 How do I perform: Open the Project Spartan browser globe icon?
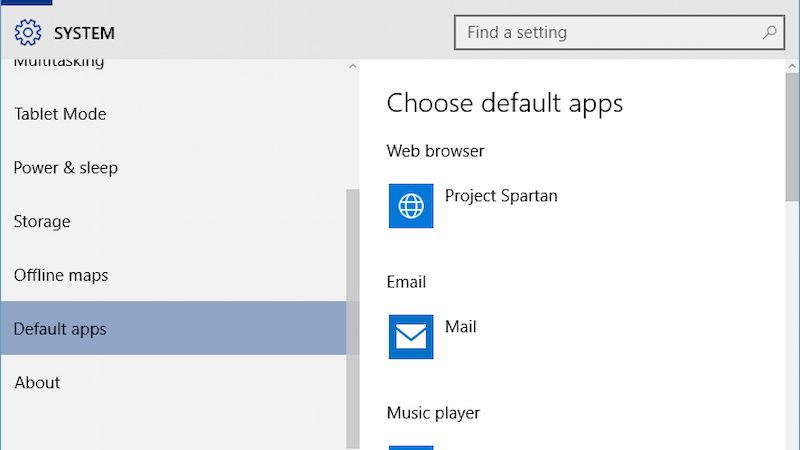(x=411, y=206)
